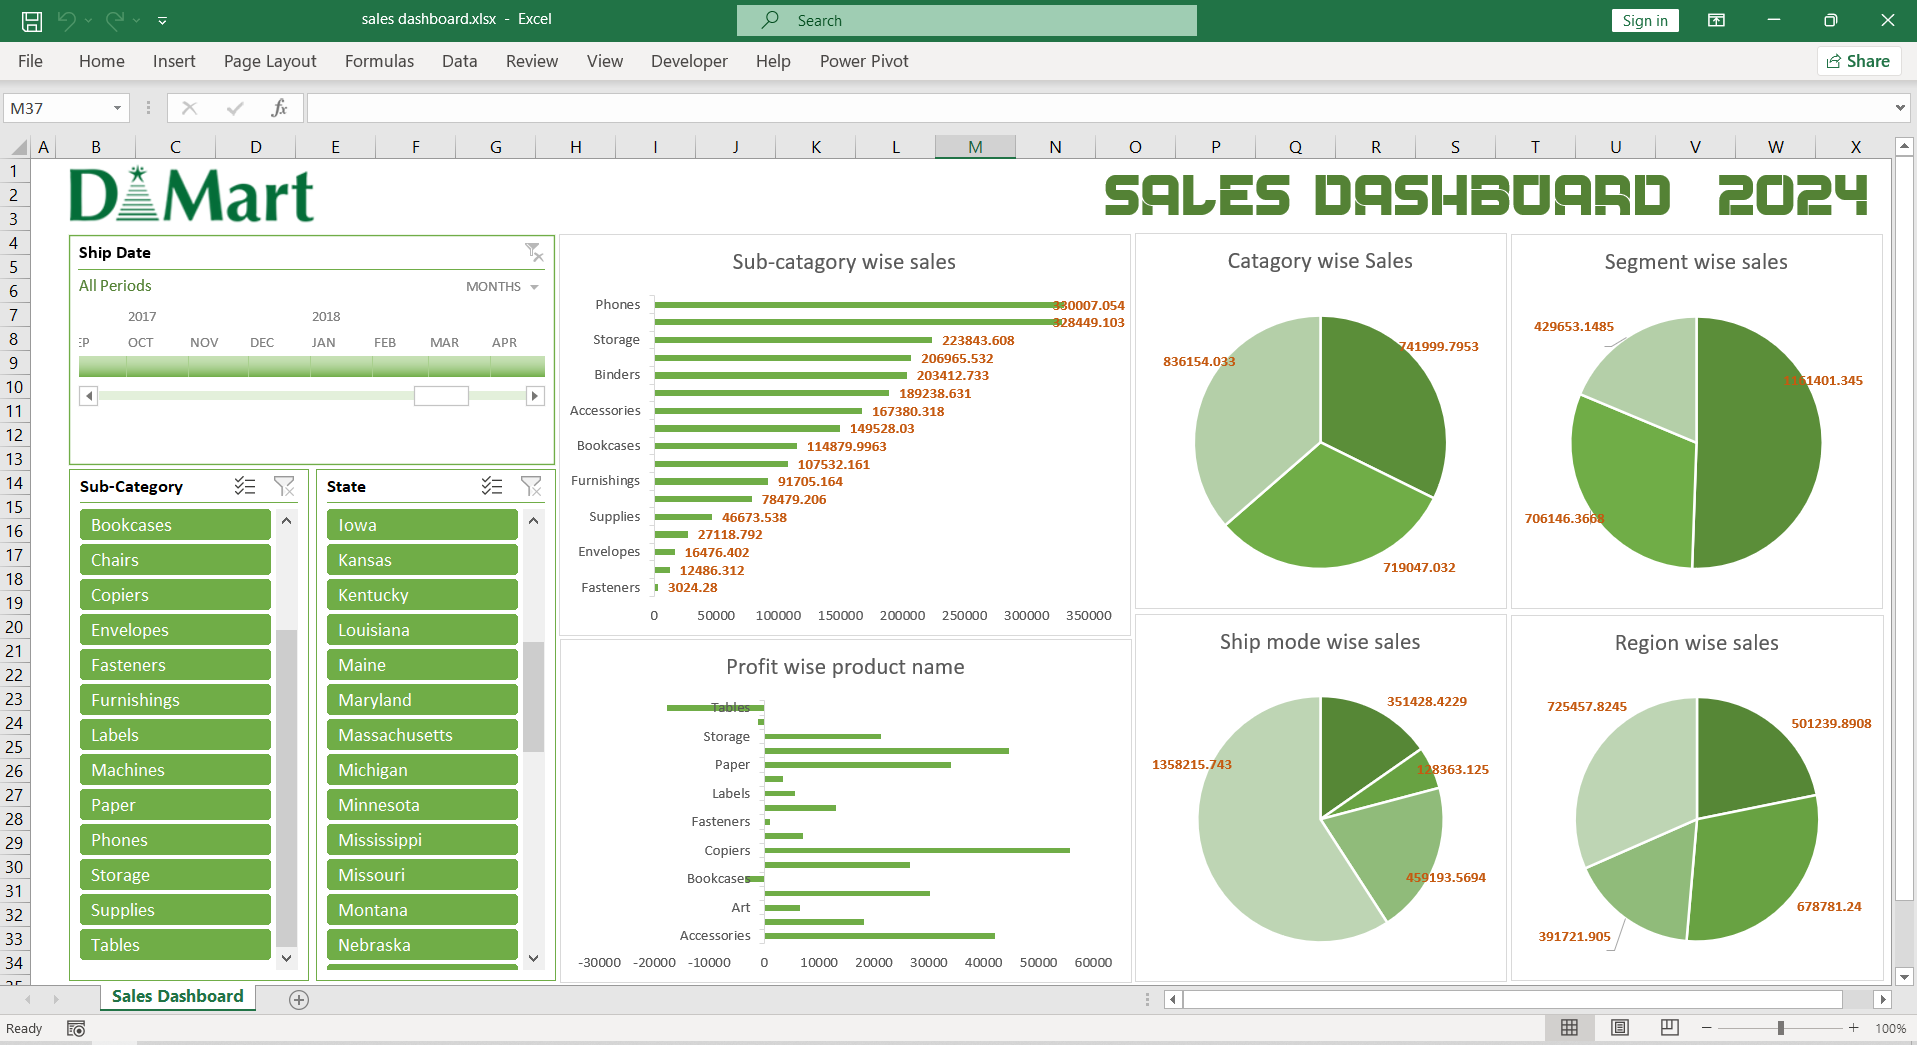Click the Select All corner triangle
This screenshot has height=1045, width=1917.
(x=20, y=147)
